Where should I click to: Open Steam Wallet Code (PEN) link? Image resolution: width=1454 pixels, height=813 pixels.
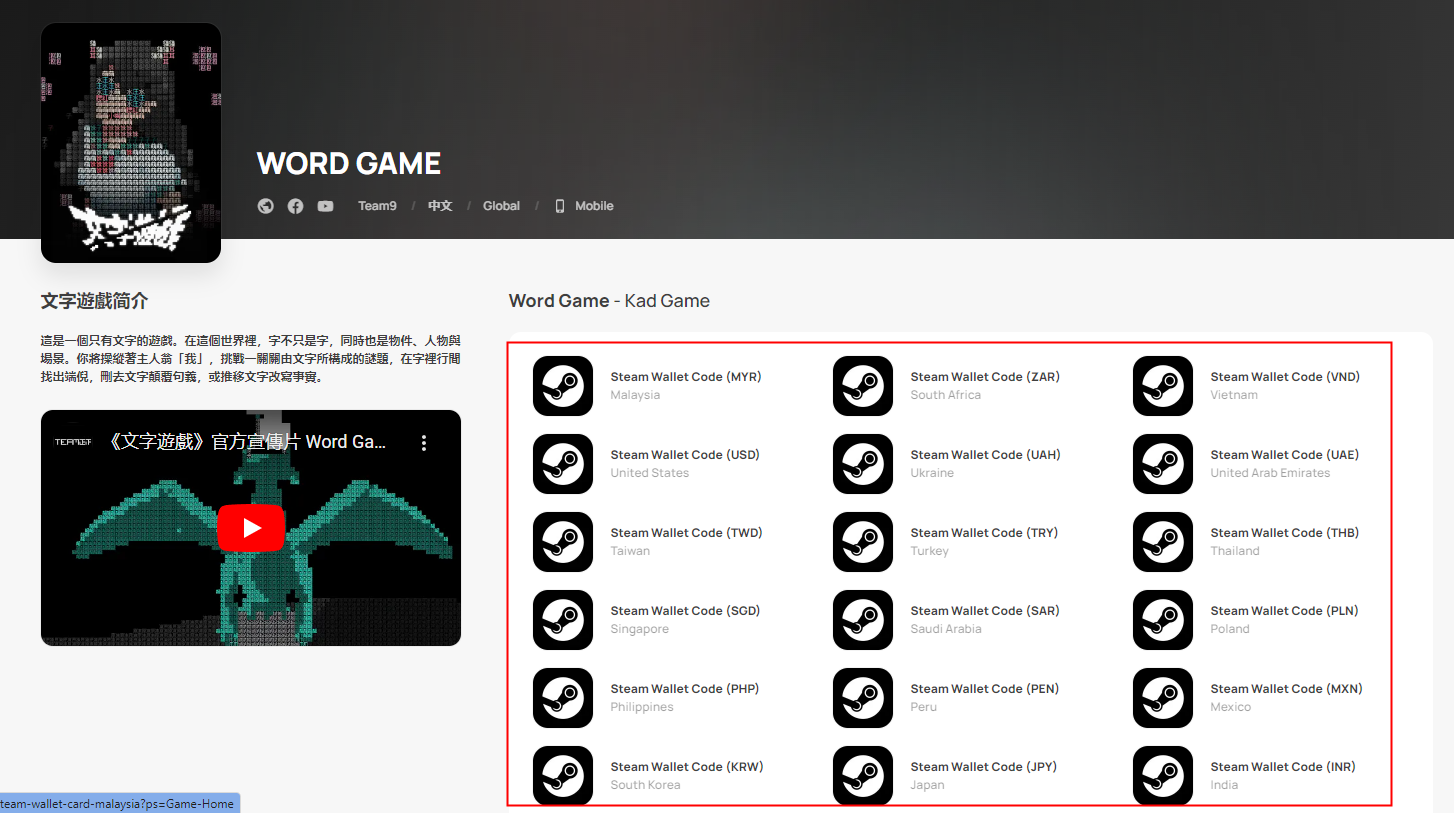(x=985, y=689)
